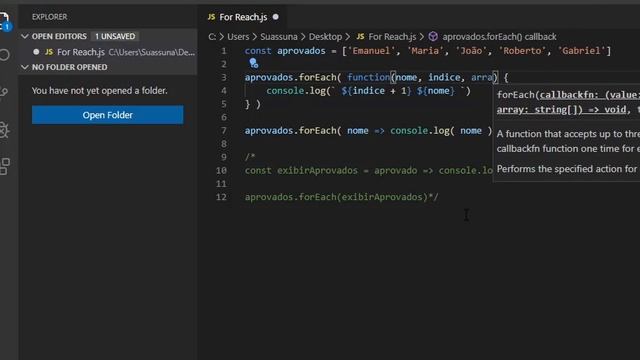Click the Open Folder button
The width and height of the screenshot is (640, 360).
pyautogui.click(x=108, y=115)
